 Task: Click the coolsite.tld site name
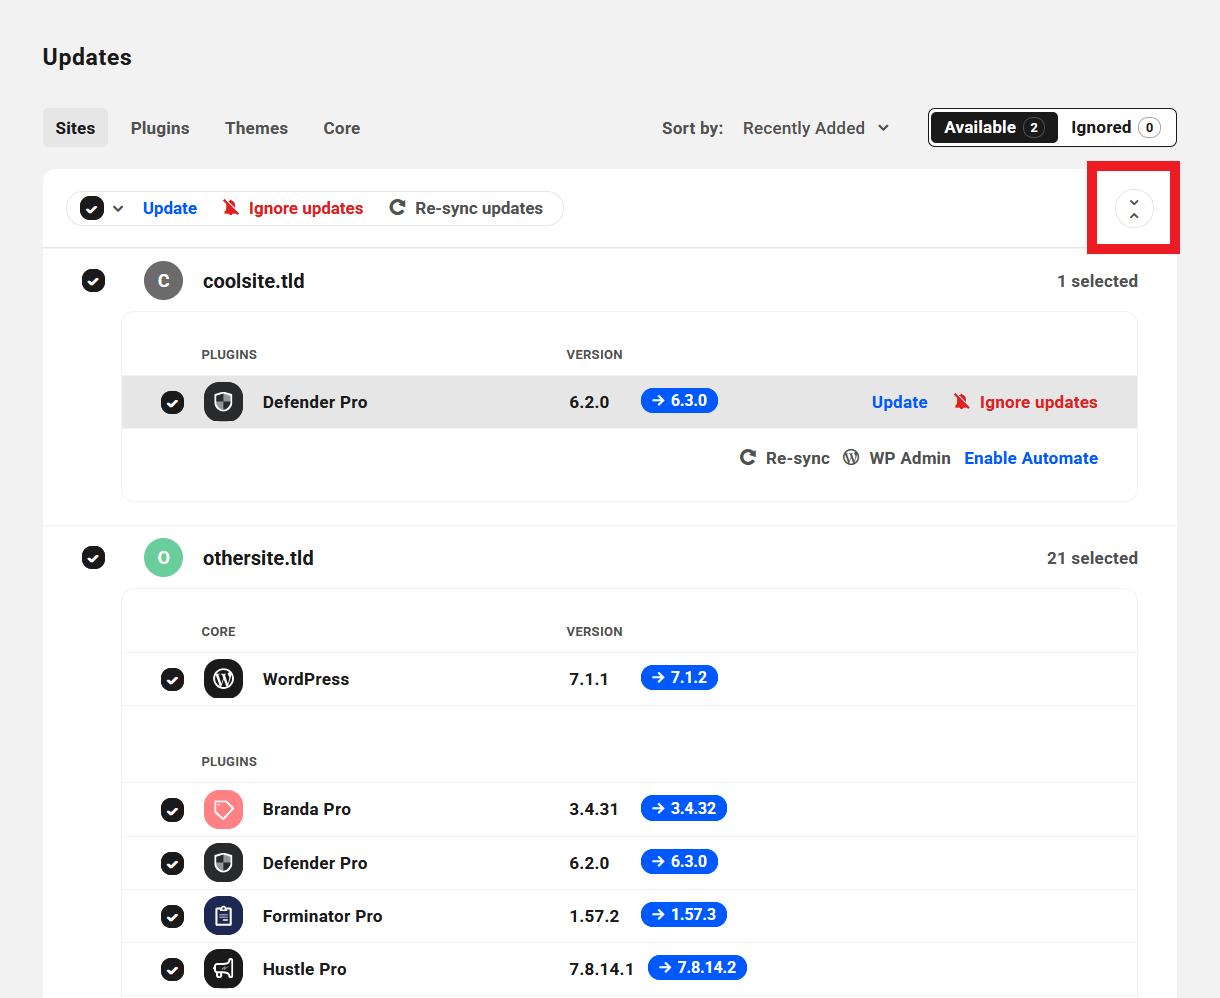(x=254, y=281)
